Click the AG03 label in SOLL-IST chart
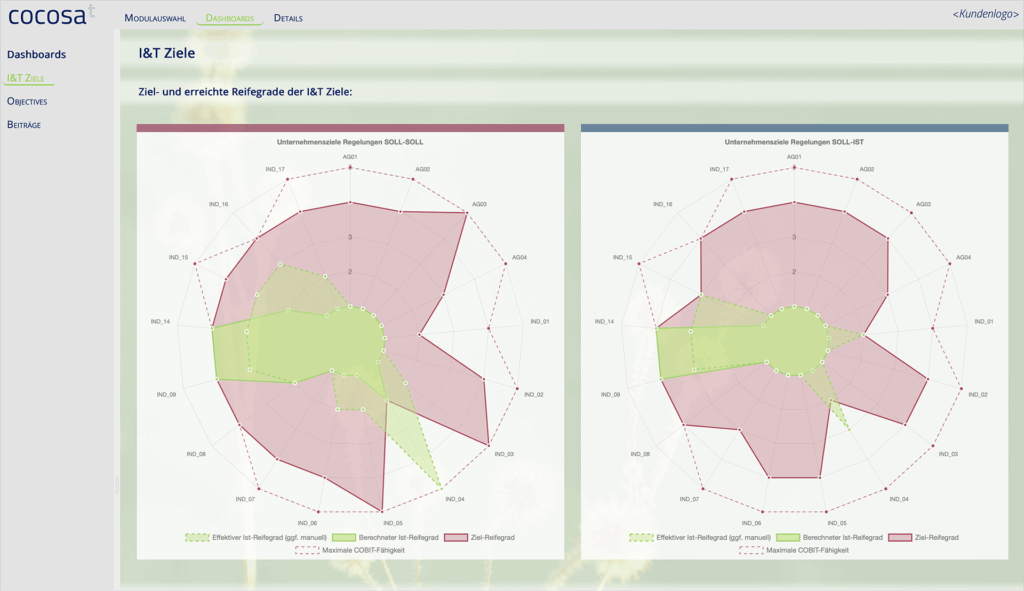Viewport: 1024px width, 591px height. pos(923,204)
